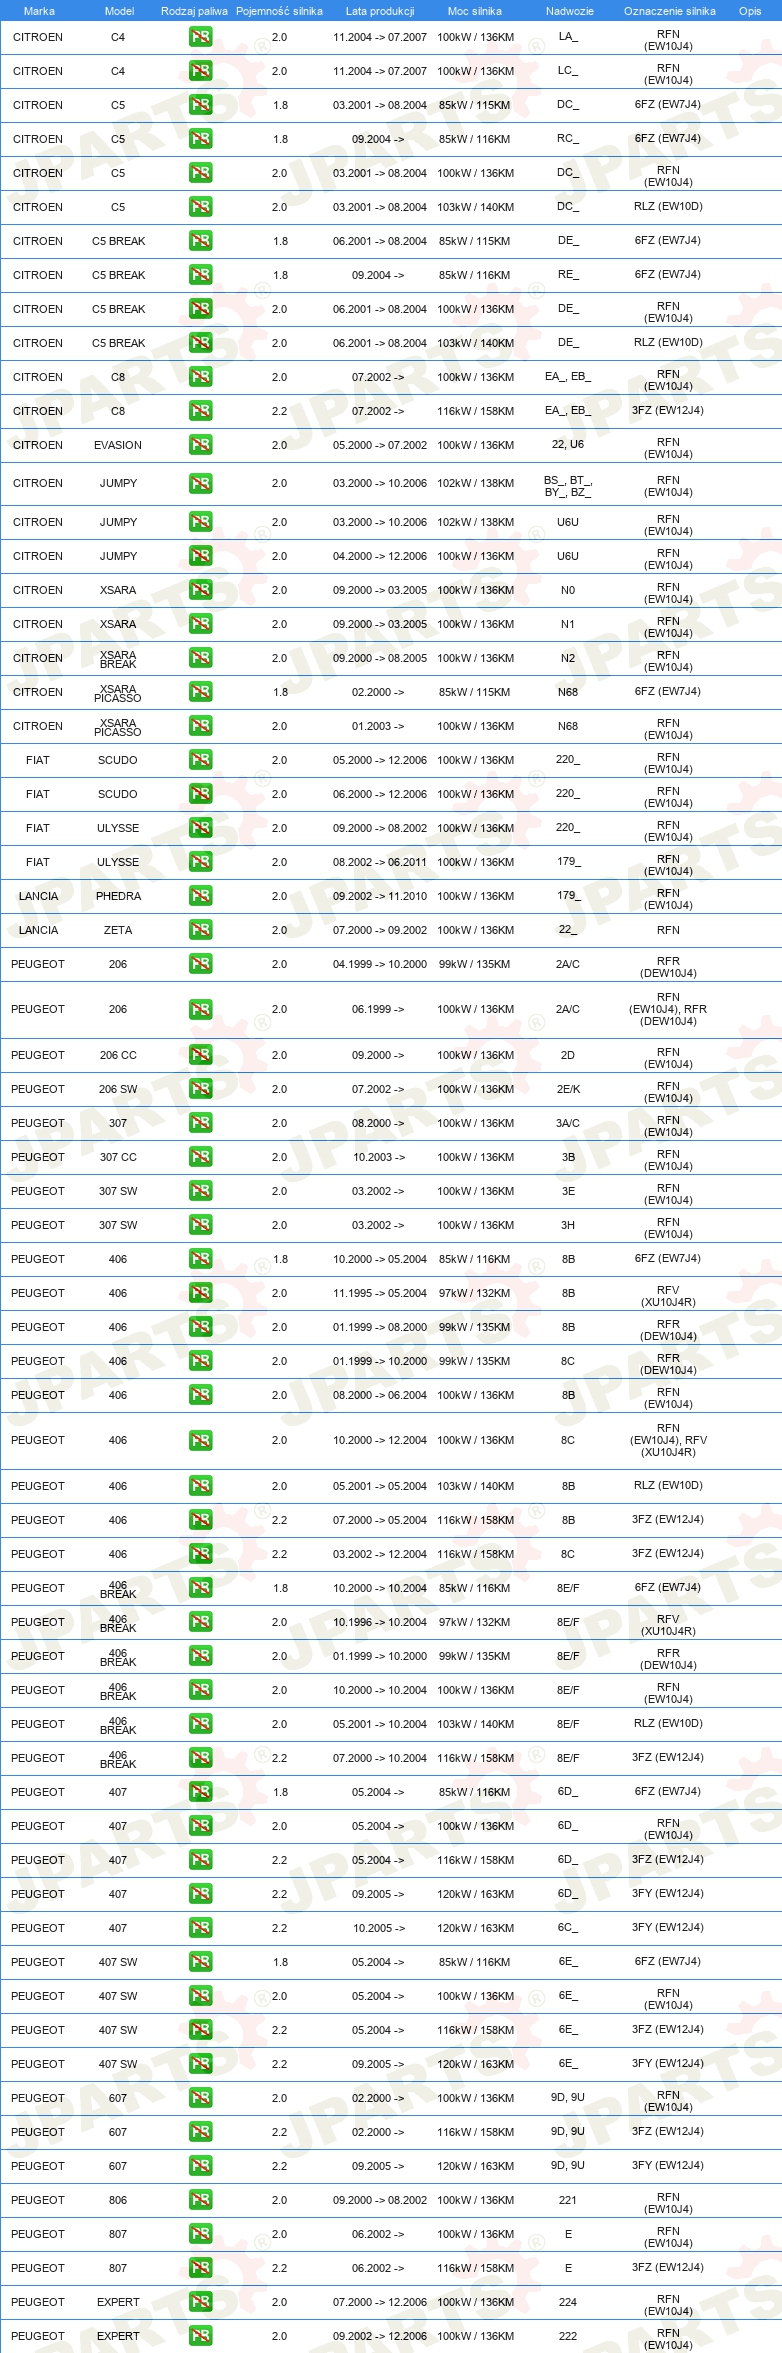Click fuel icon for Peugeot 807 2.2
Viewport: 782px width, 2353px height.
(x=201, y=2268)
